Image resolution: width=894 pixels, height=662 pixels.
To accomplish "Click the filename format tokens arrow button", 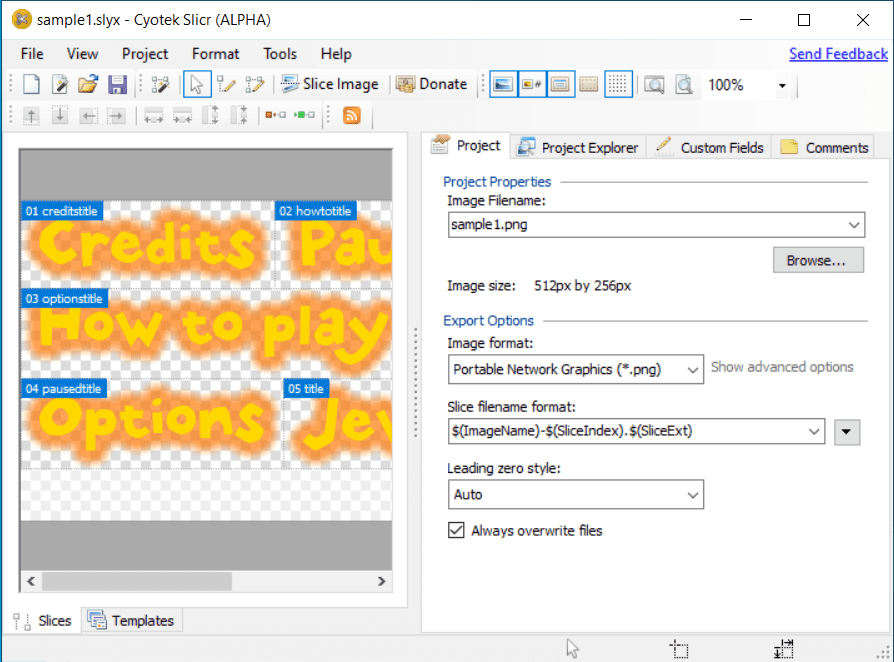I will click(847, 432).
